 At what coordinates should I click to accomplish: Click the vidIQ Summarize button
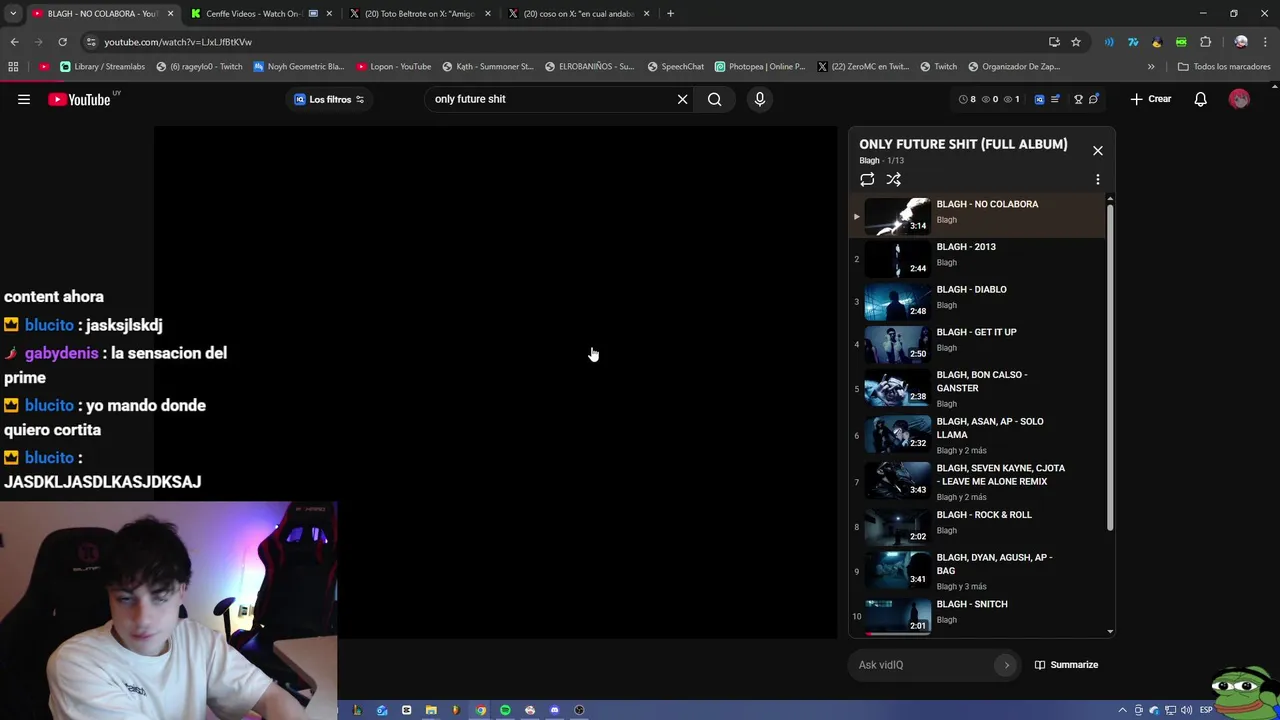pos(1066,665)
